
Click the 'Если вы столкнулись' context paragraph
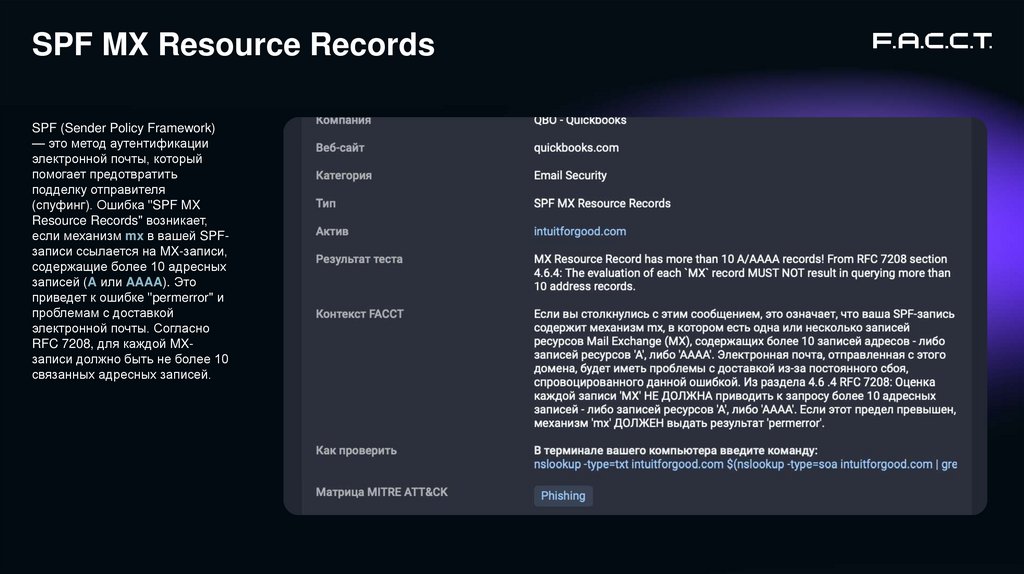click(x=744, y=368)
